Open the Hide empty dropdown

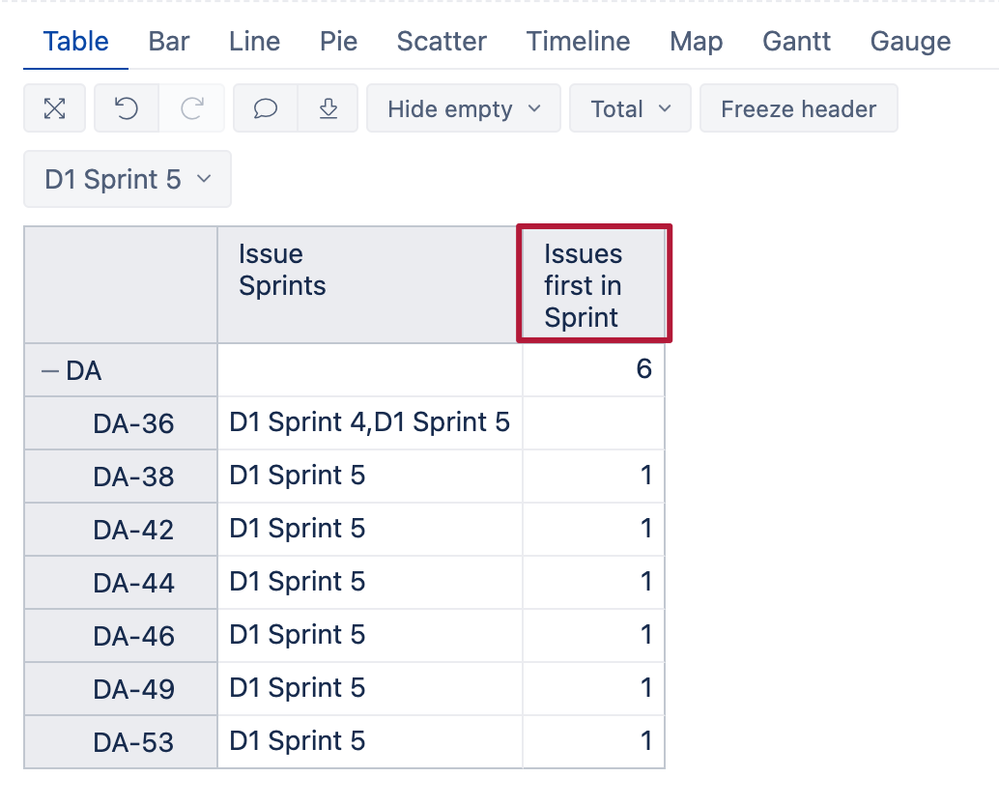464,109
